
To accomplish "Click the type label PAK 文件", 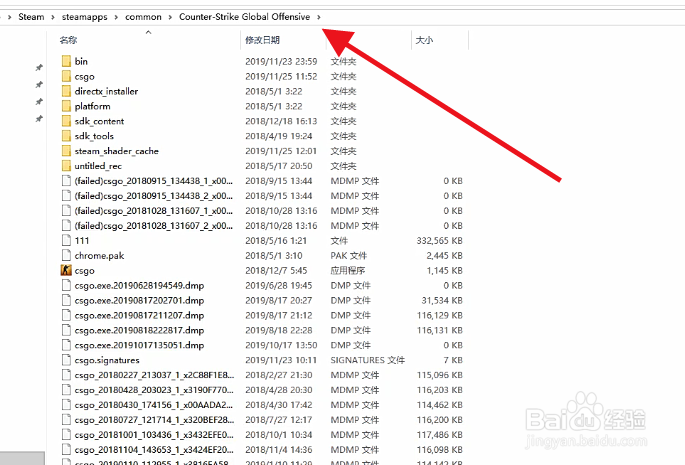I will click(349, 255).
